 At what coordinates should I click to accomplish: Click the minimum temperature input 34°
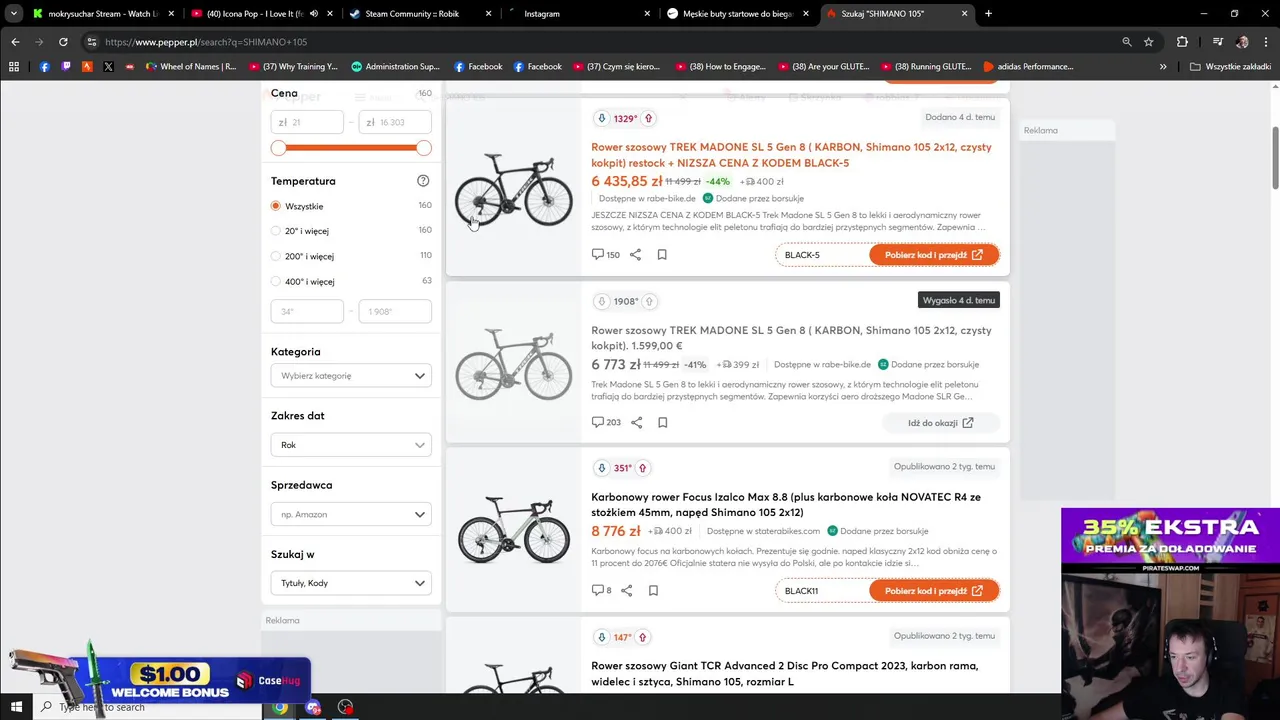(307, 311)
